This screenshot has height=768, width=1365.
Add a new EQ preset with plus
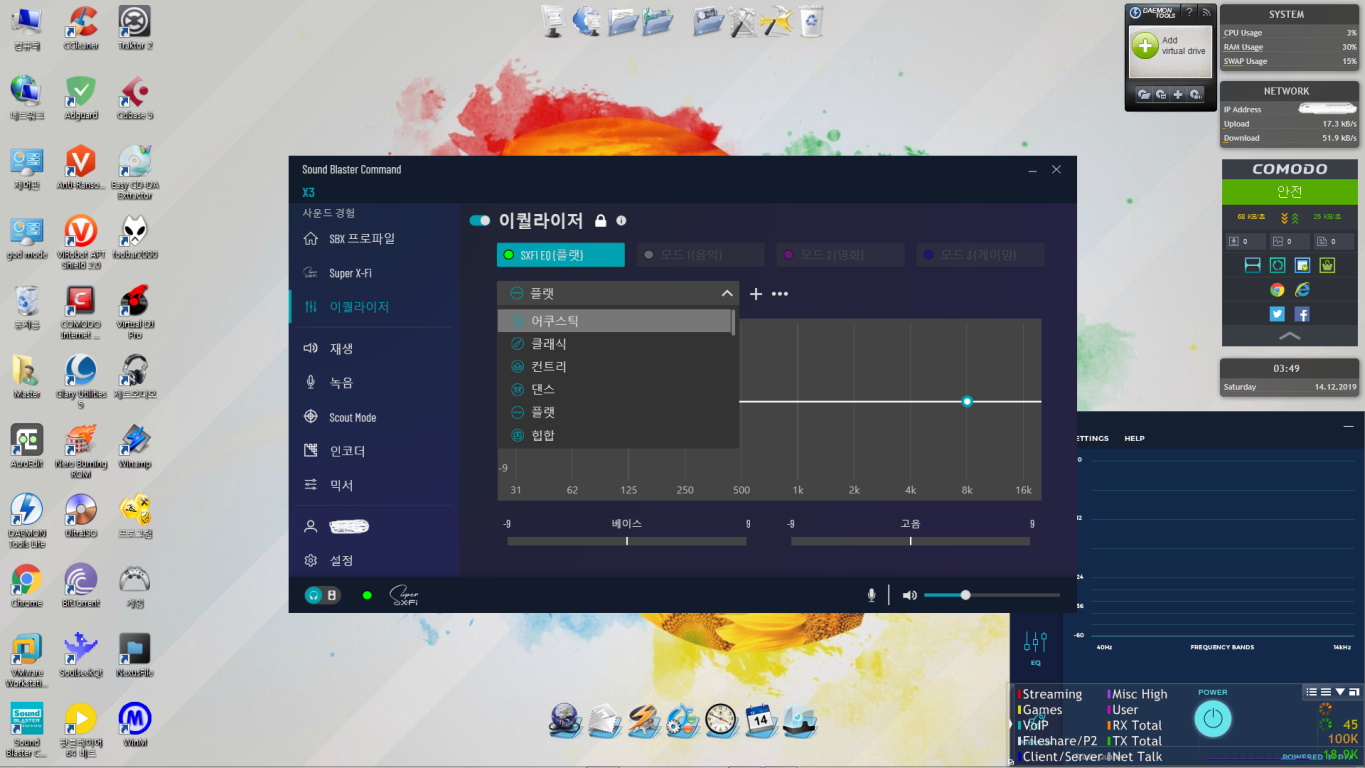pos(756,294)
